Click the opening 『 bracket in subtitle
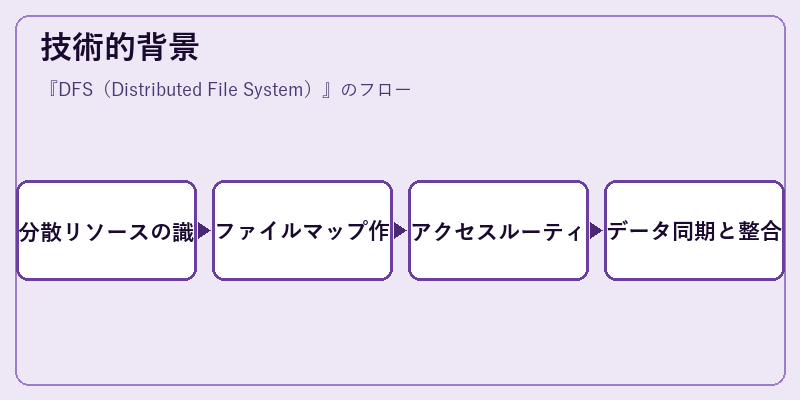This screenshot has height=400, width=800. pos(51,90)
